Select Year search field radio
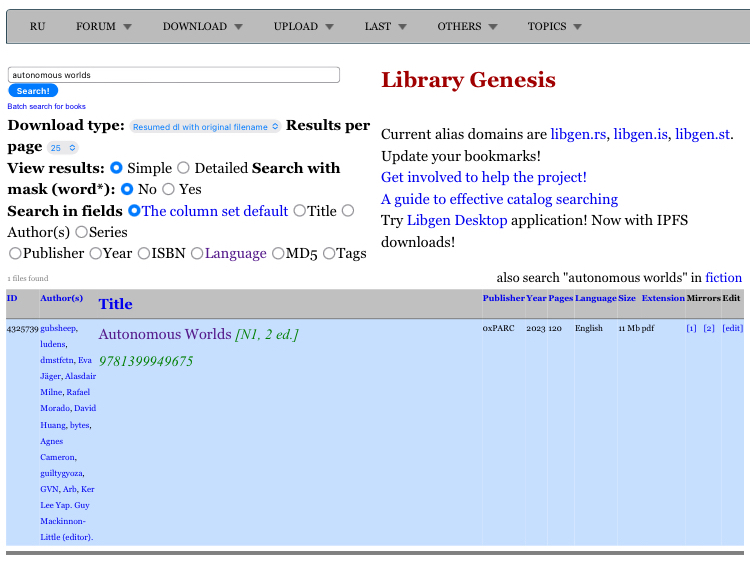 [96, 253]
